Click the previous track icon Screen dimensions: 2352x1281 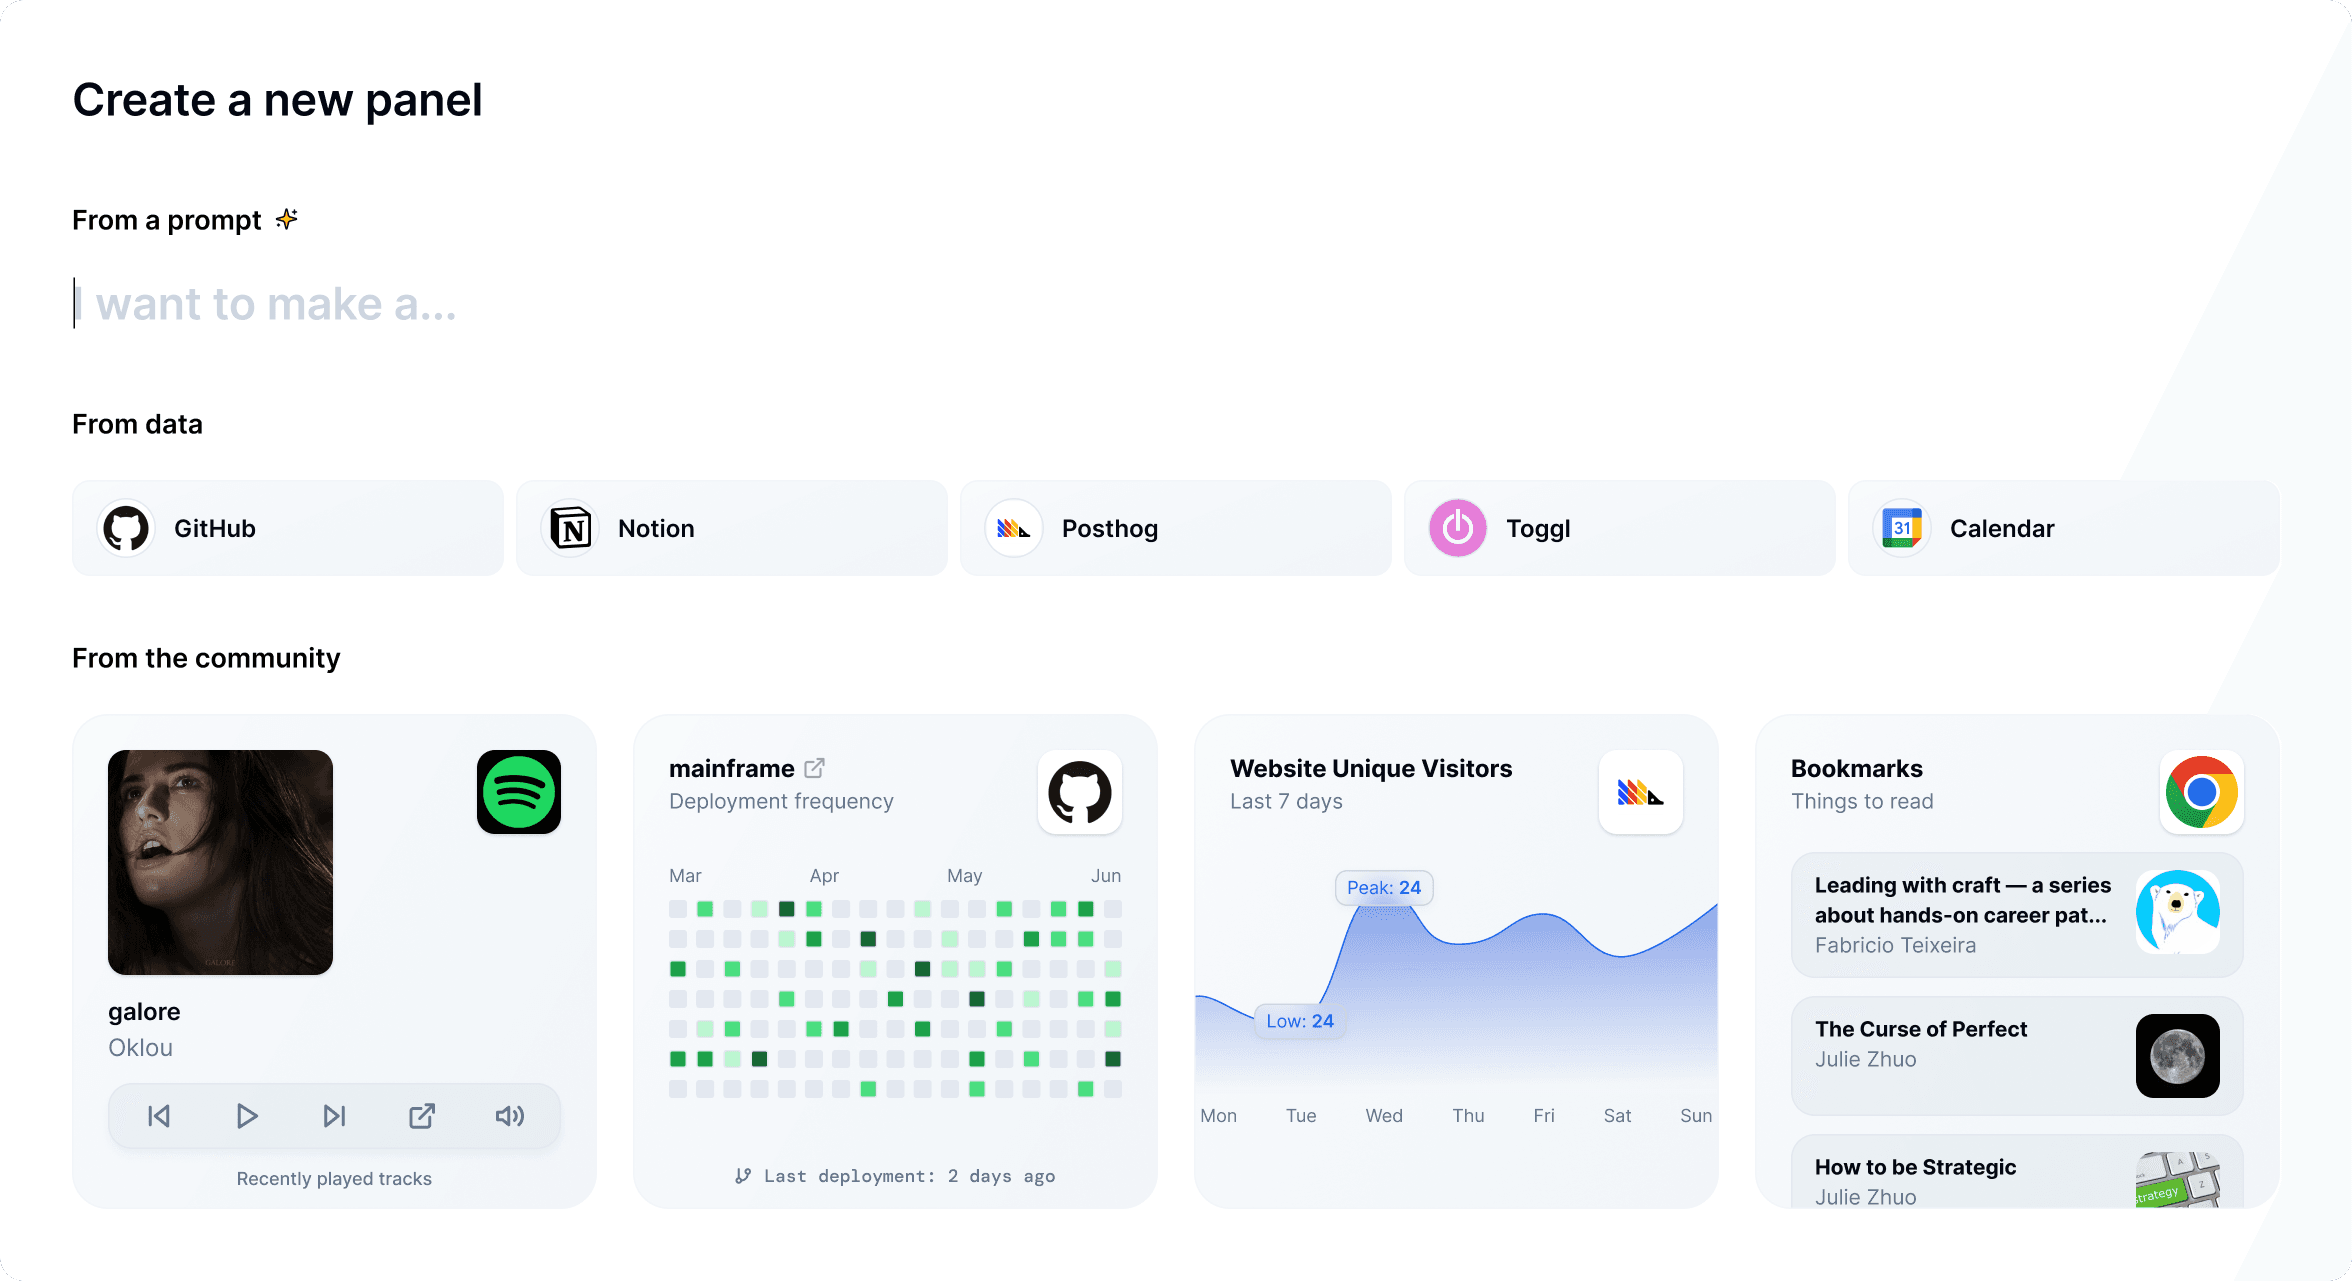159,1116
